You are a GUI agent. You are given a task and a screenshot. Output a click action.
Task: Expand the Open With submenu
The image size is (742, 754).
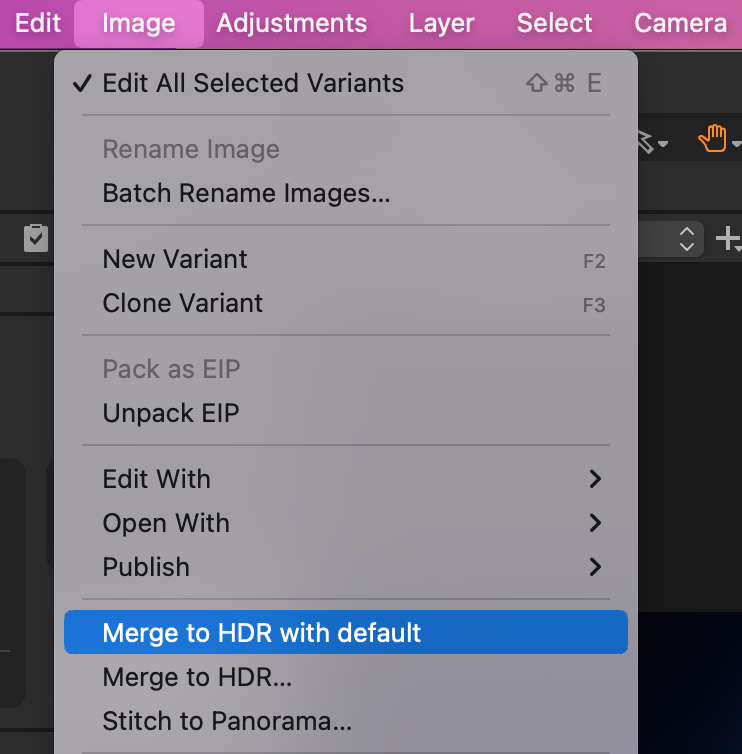coord(346,523)
